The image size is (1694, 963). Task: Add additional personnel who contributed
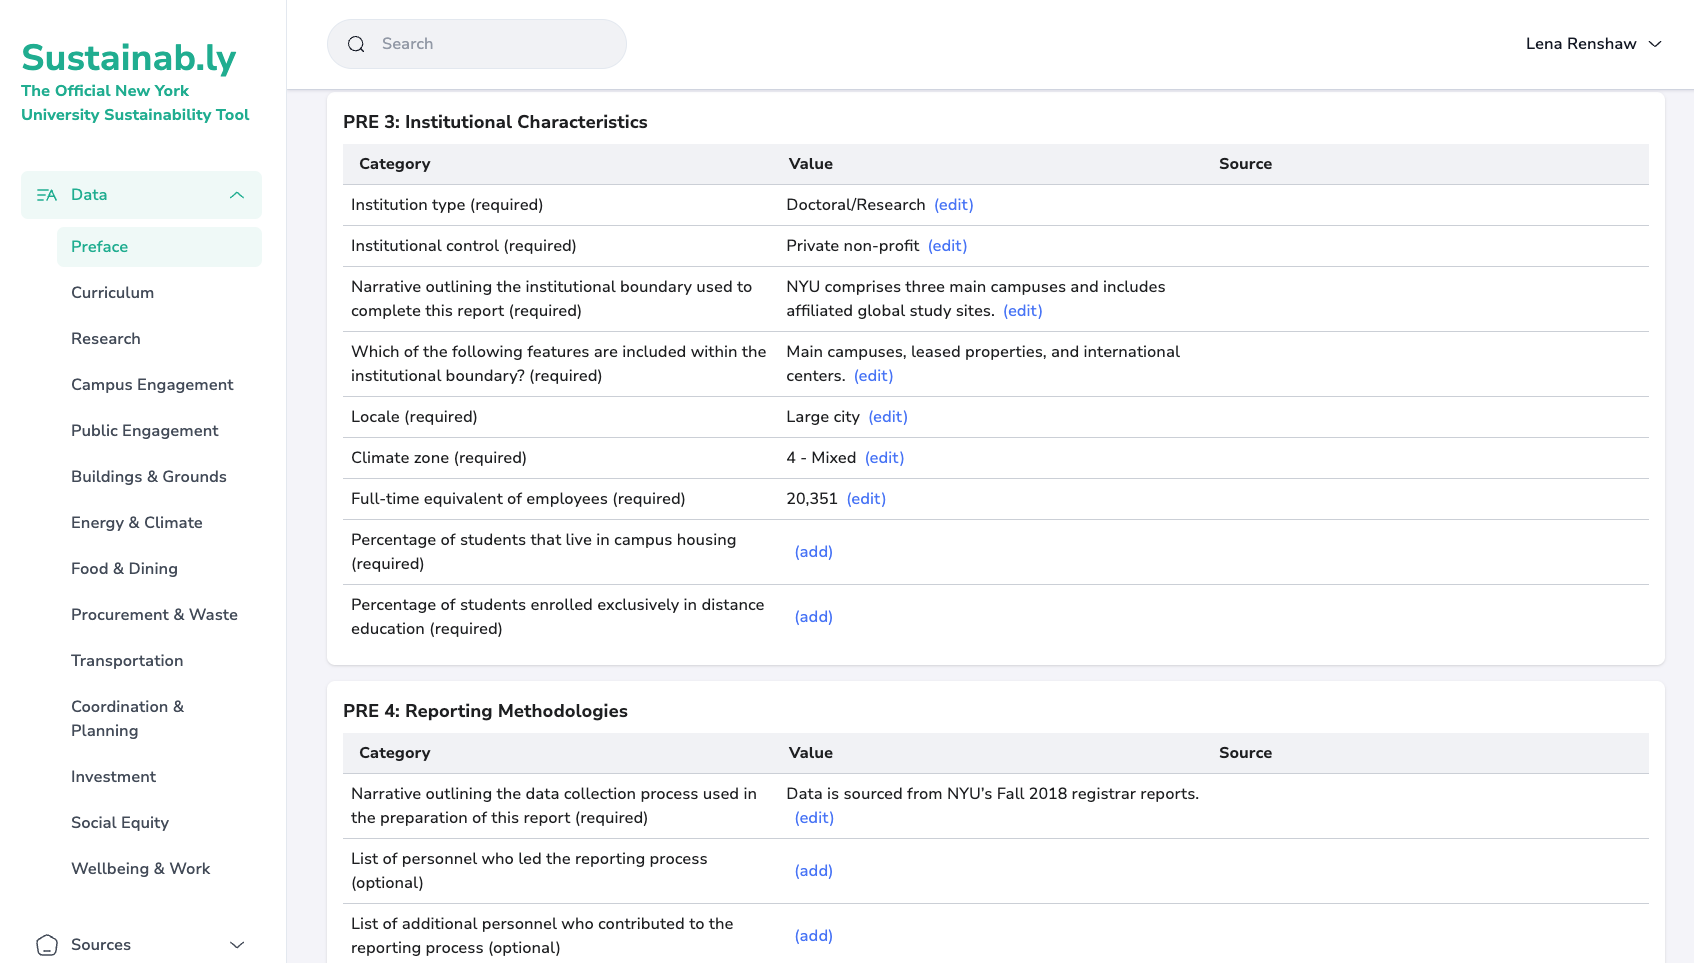[x=813, y=936]
